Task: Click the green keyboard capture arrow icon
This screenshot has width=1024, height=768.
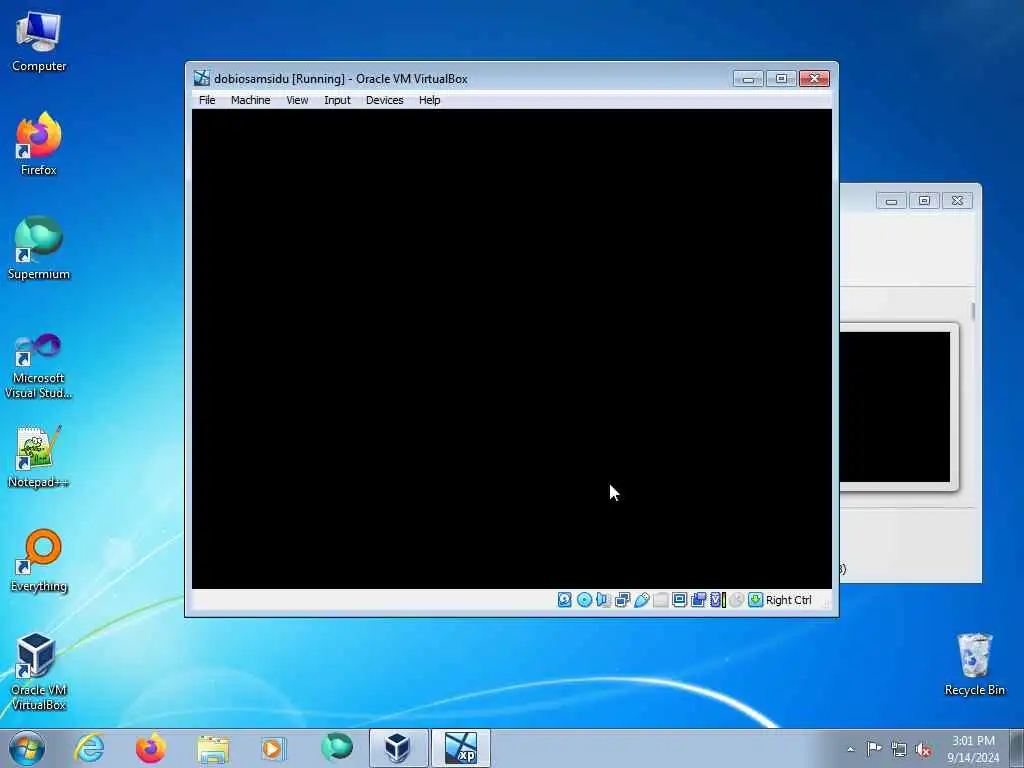Action: [756, 600]
